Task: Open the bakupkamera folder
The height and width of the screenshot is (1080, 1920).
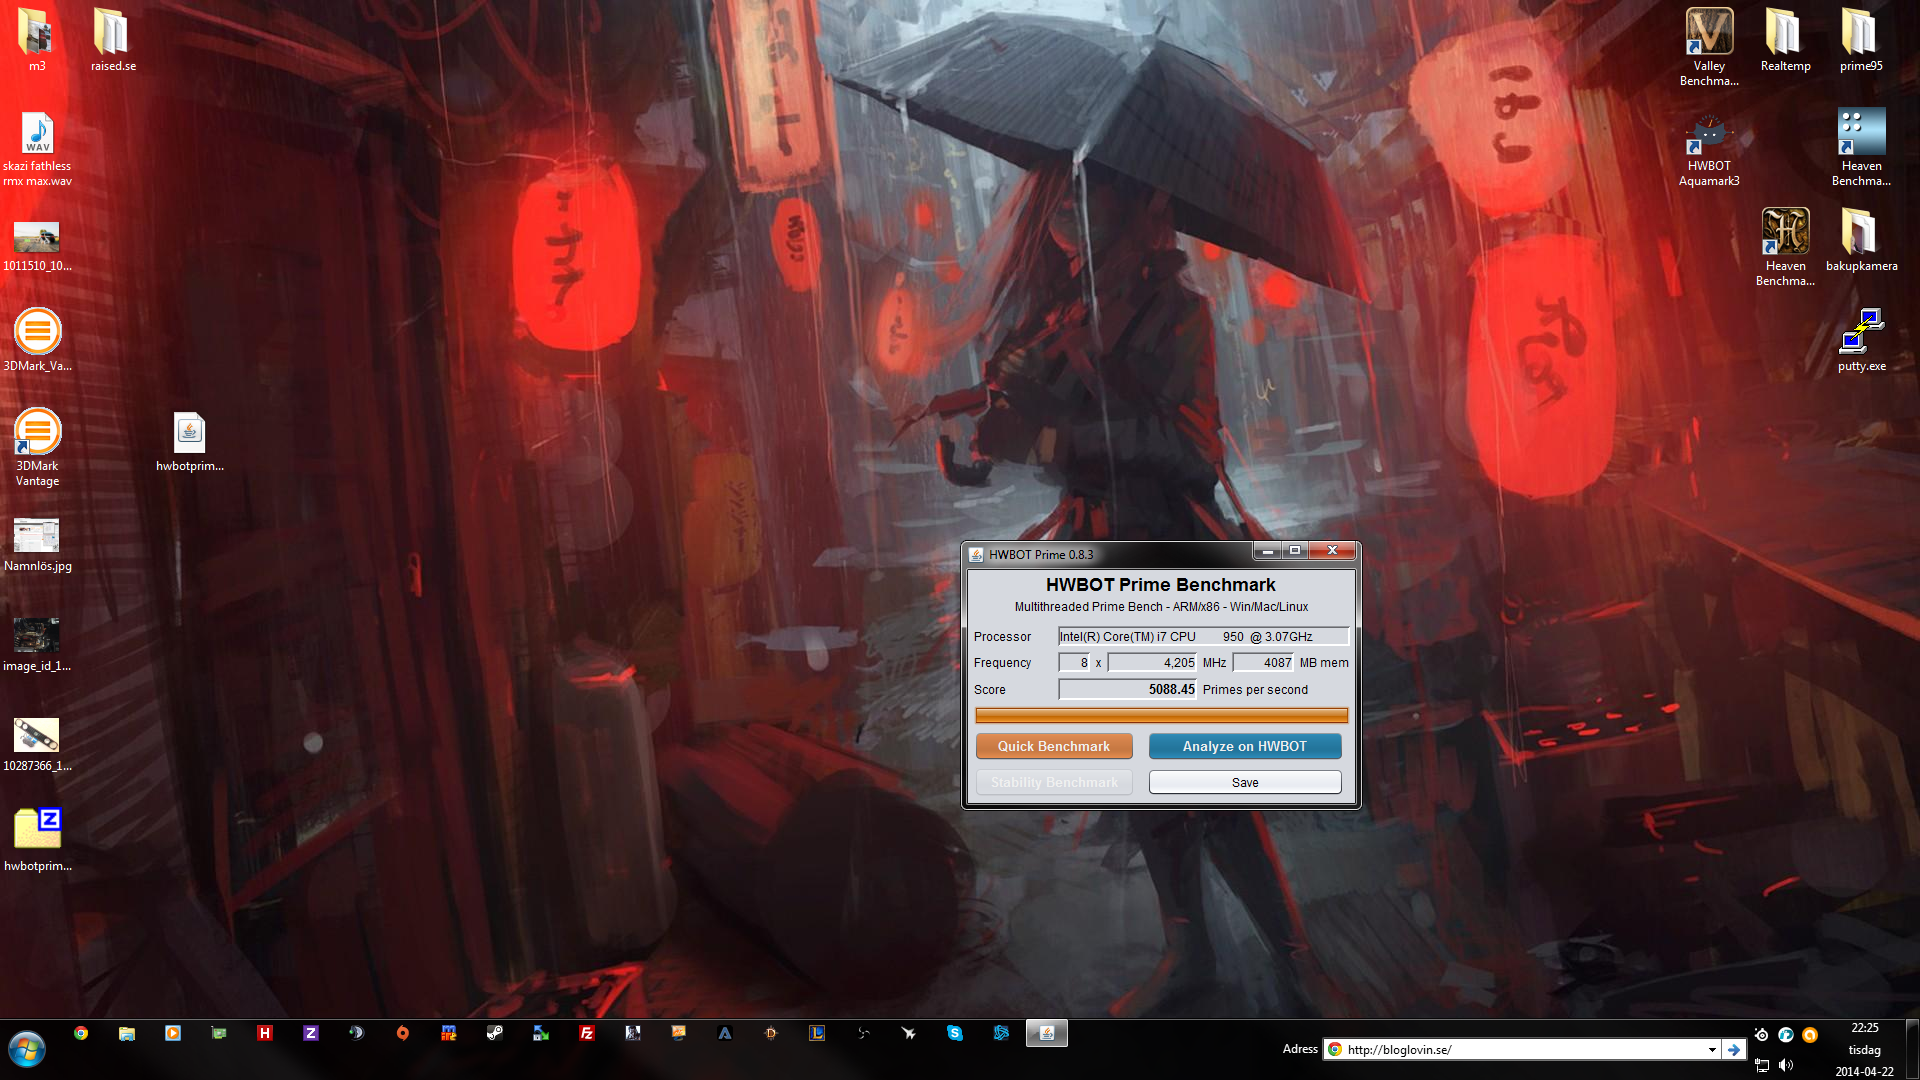Action: click(1861, 240)
